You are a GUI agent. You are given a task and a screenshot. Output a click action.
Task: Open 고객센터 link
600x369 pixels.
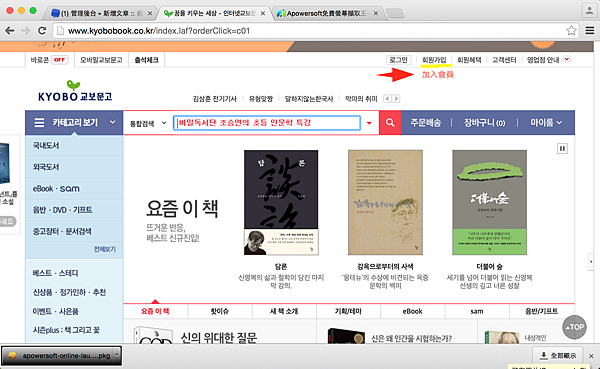click(504, 60)
